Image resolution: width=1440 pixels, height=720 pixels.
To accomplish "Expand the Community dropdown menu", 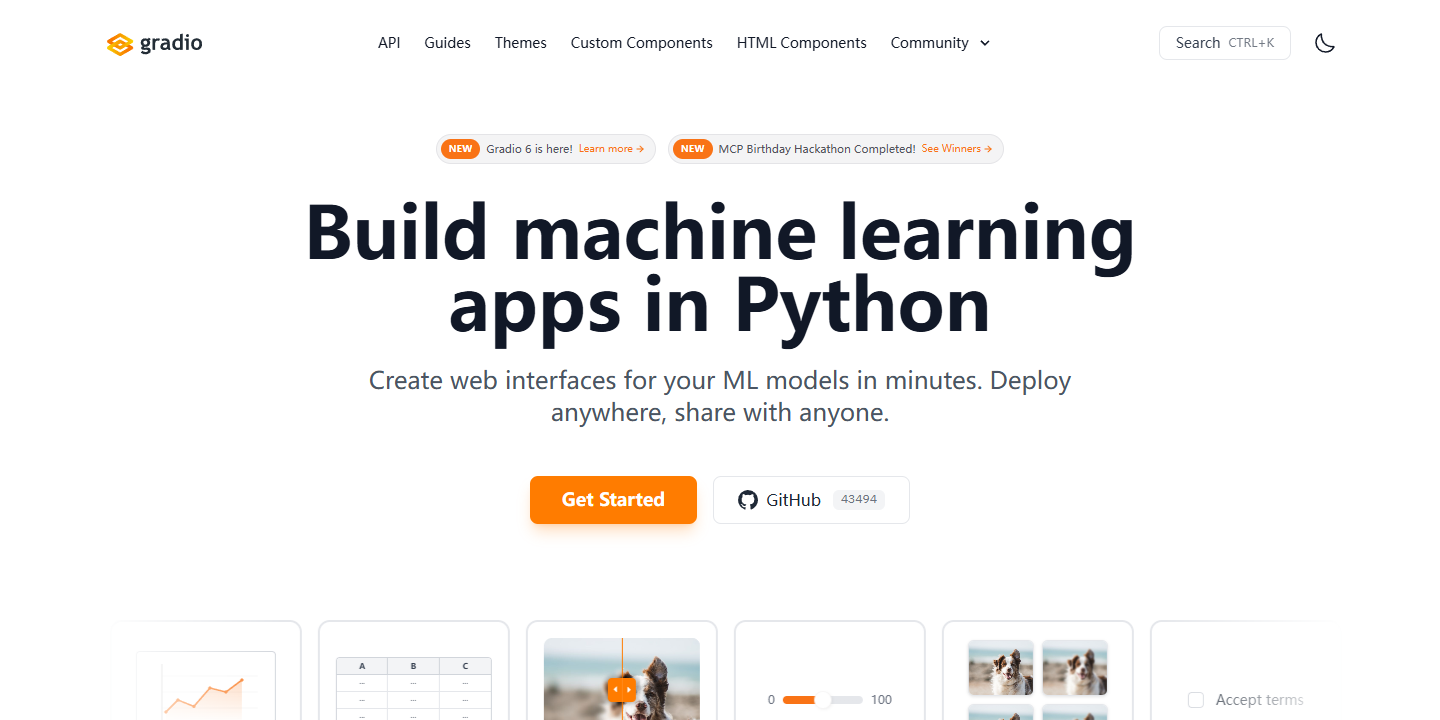I will coord(940,43).
